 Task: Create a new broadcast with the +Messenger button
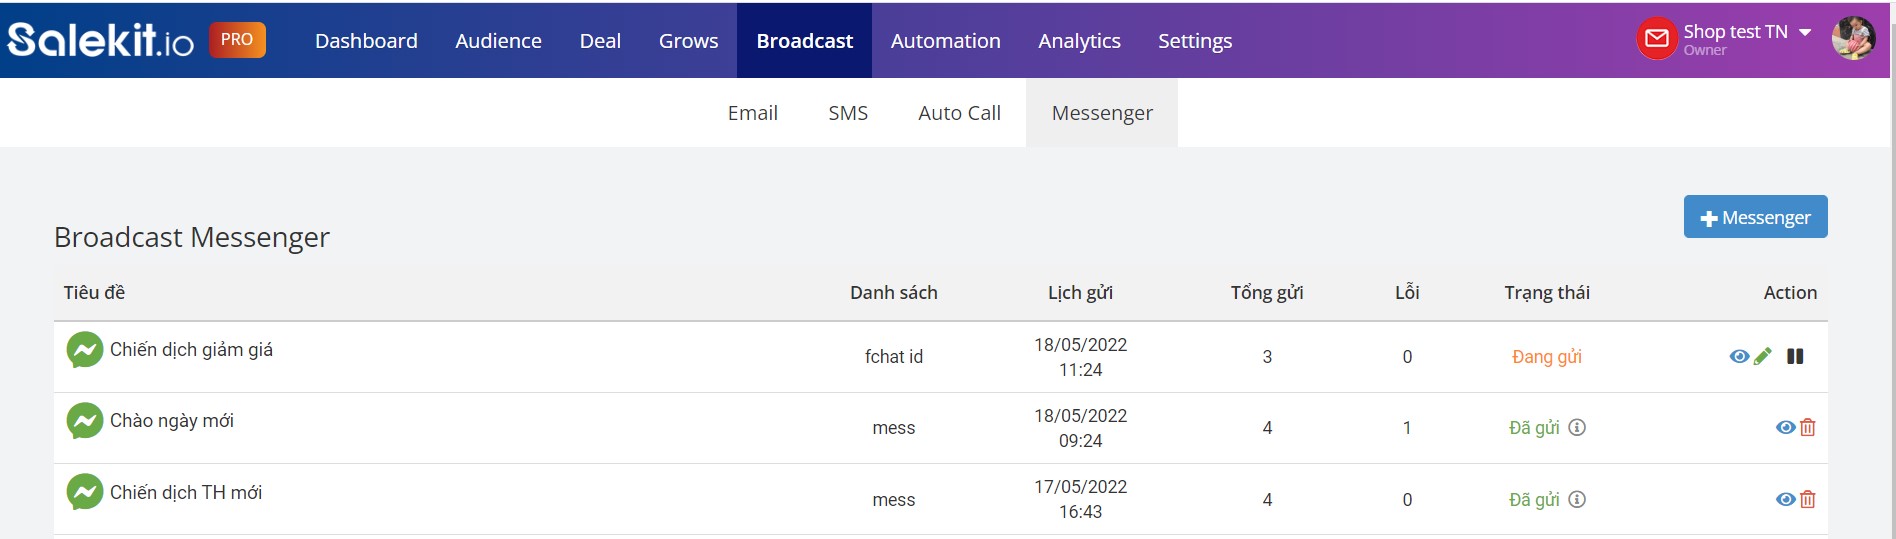[x=1755, y=217]
